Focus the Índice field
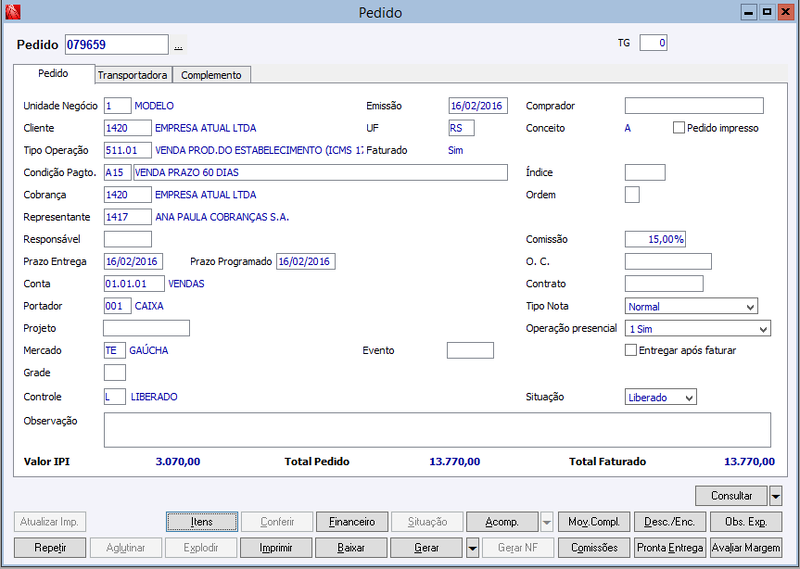The width and height of the screenshot is (800, 569). [645, 172]
